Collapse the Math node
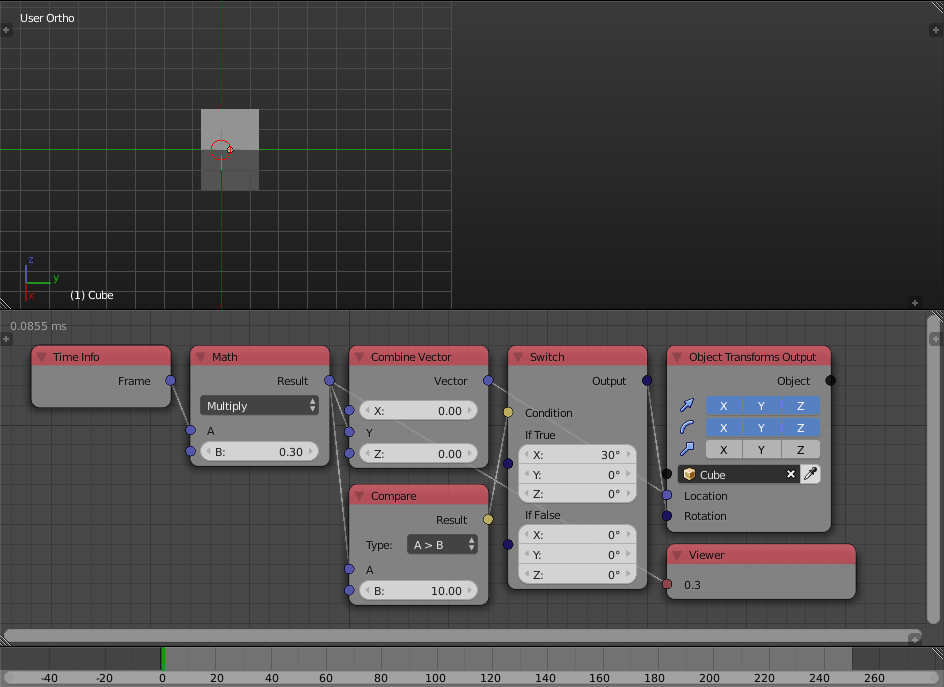The width and height of the screenshot is (944, 687). [200, 357]
